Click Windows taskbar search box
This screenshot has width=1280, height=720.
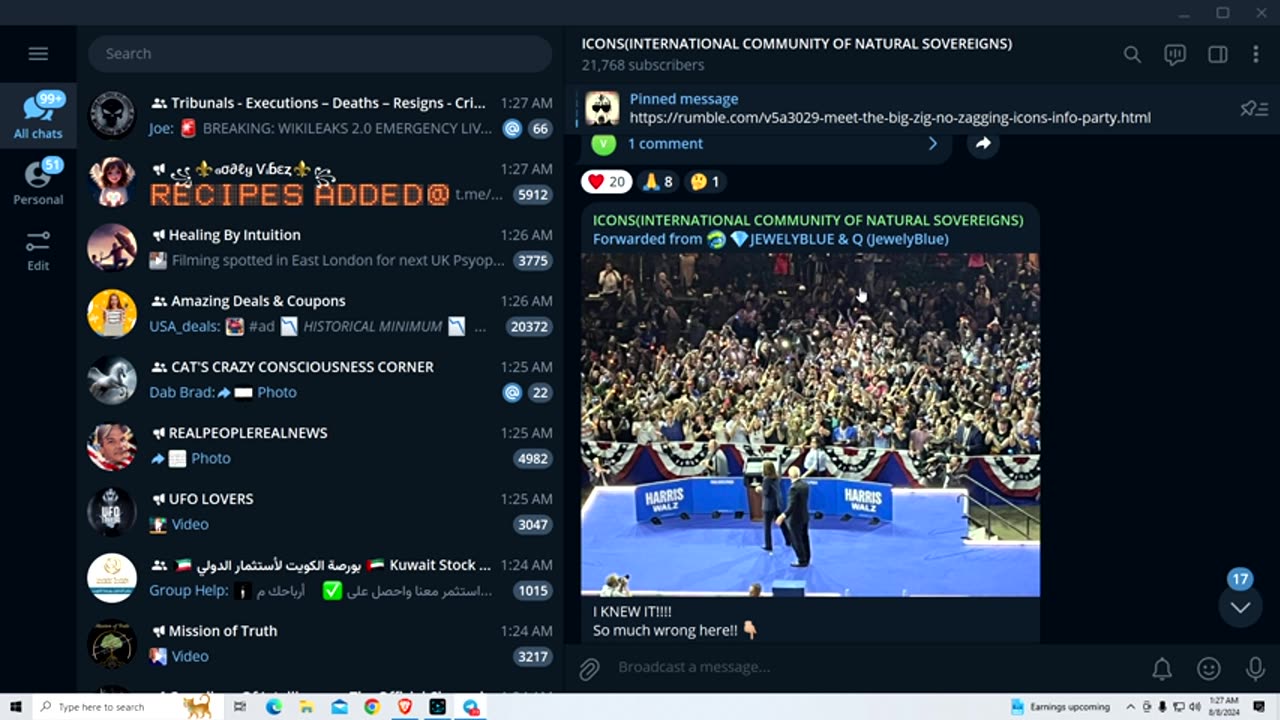tap(125, 707)
